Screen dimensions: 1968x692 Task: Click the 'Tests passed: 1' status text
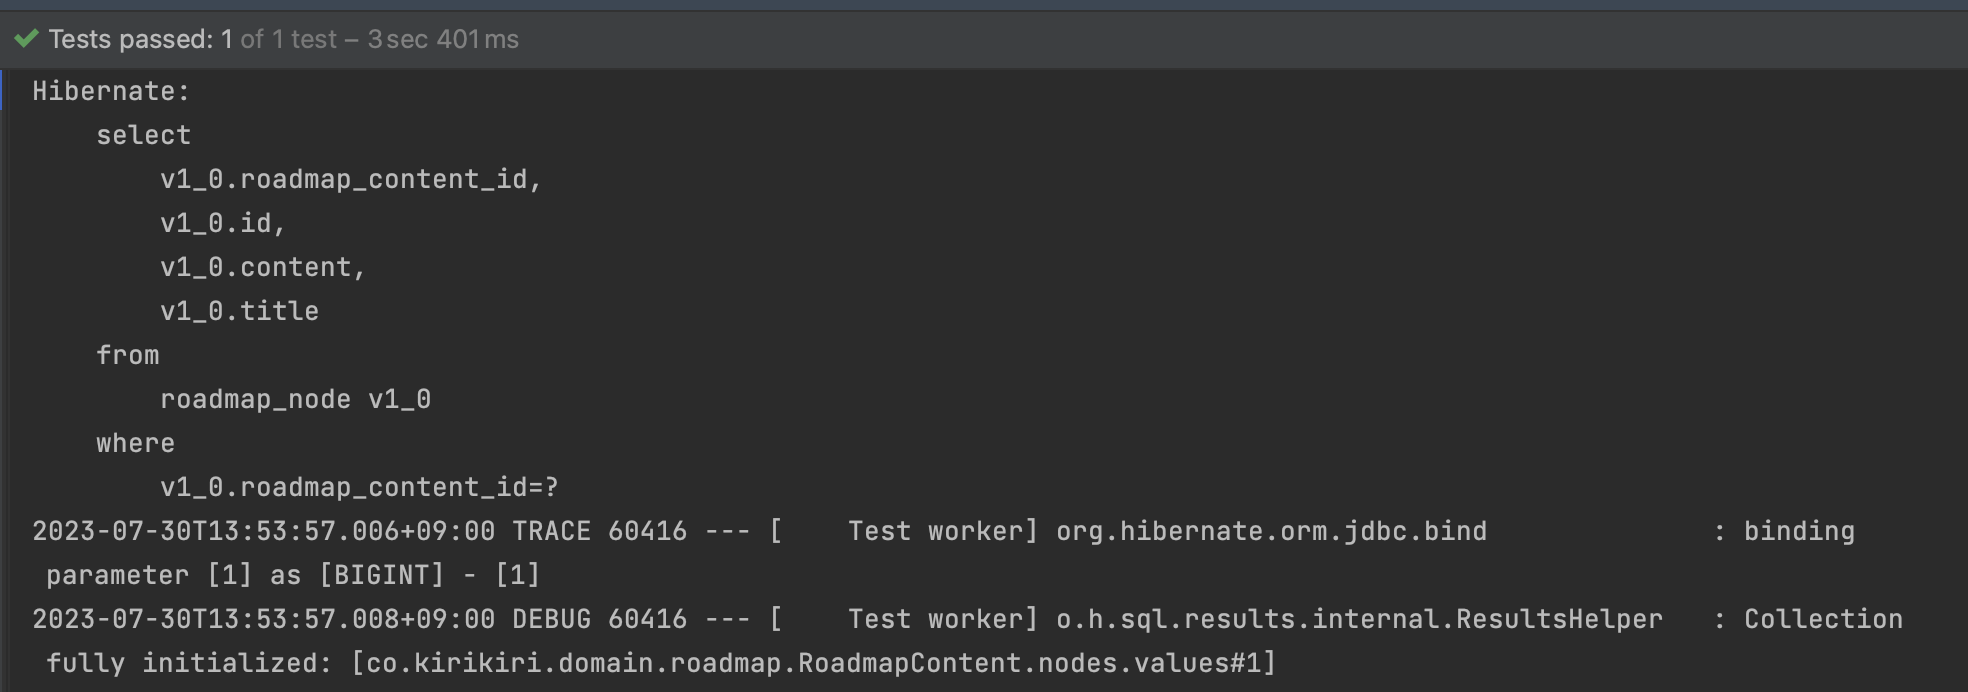click(140, 39)
